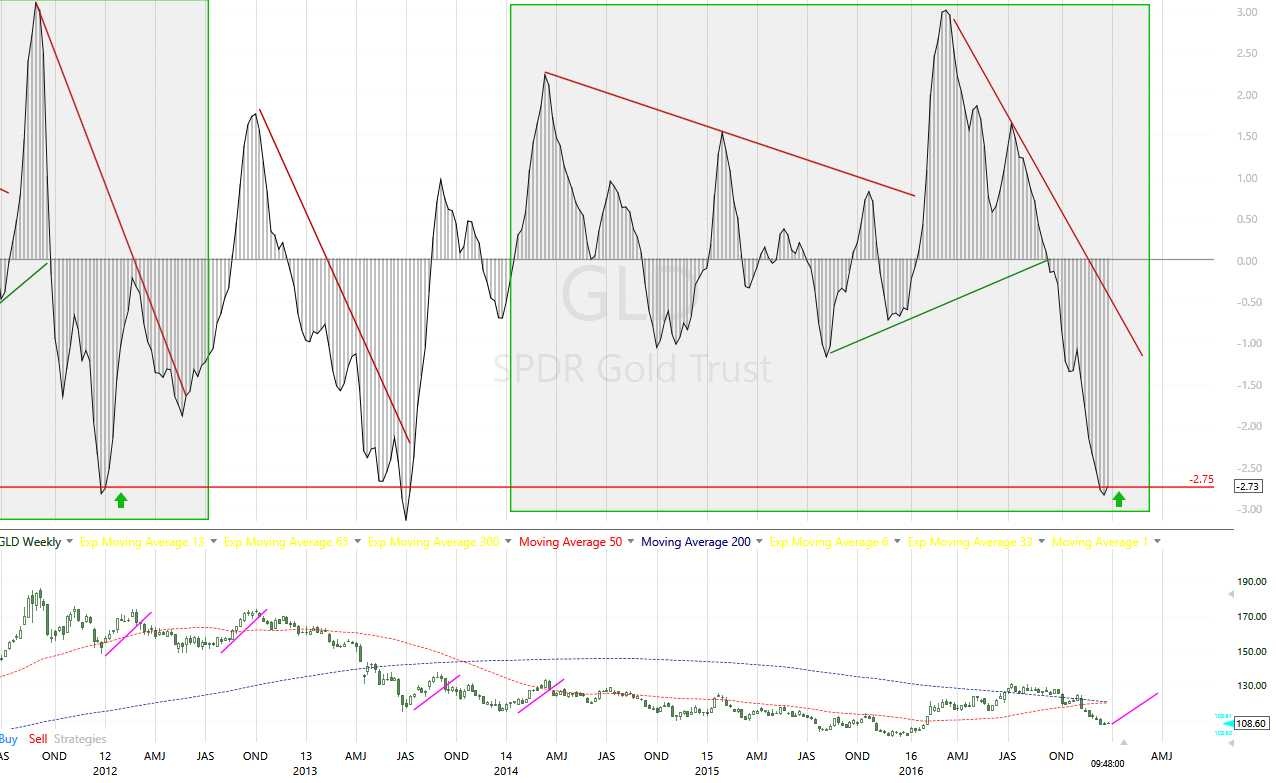Click the bottom gray price-scale arrow

click(x=1229, y=746)
